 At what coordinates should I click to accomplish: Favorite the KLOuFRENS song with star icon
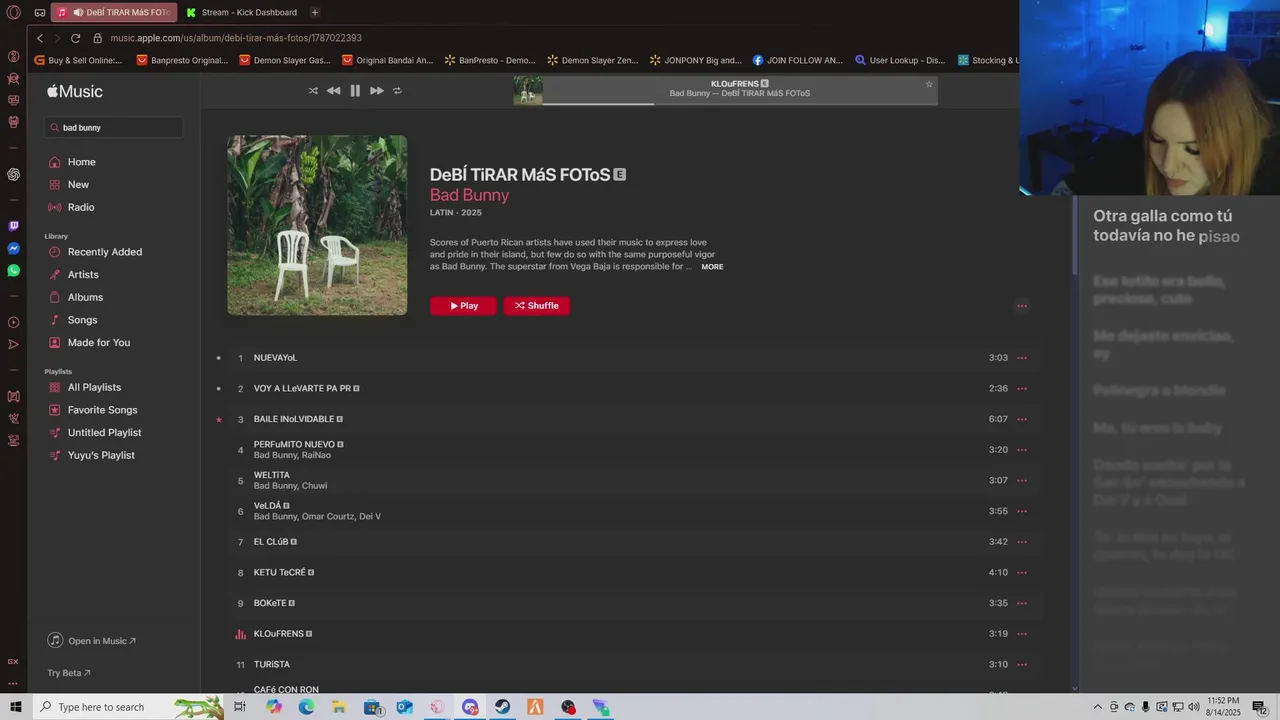tap(929, 84)
